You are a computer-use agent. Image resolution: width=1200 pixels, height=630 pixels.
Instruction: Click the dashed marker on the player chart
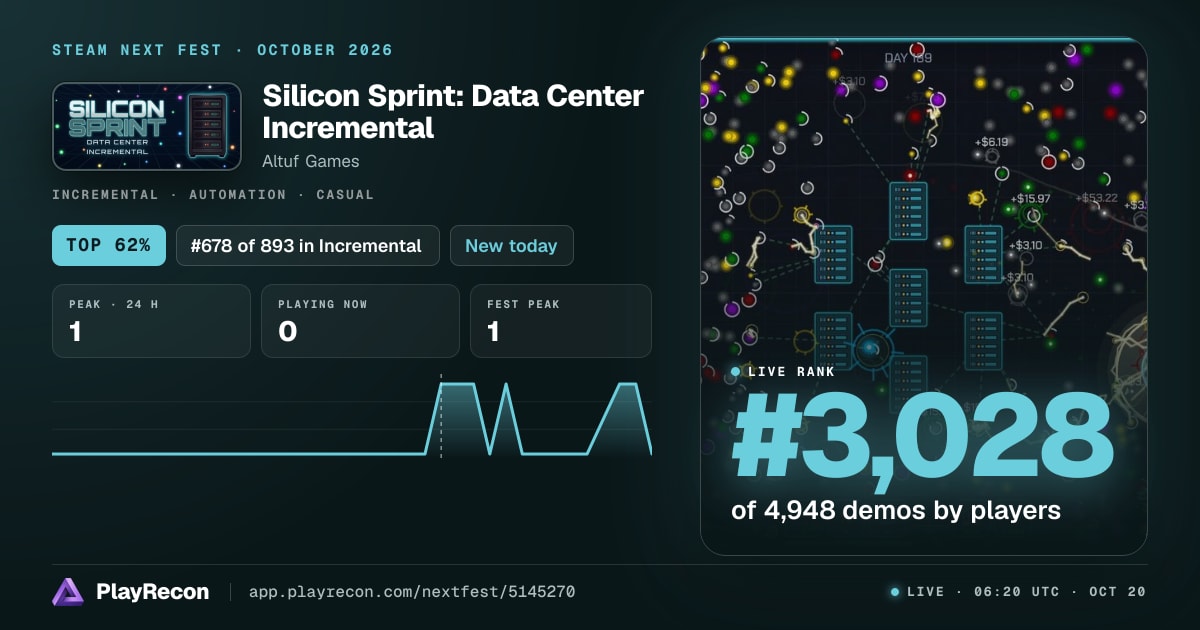441,415
